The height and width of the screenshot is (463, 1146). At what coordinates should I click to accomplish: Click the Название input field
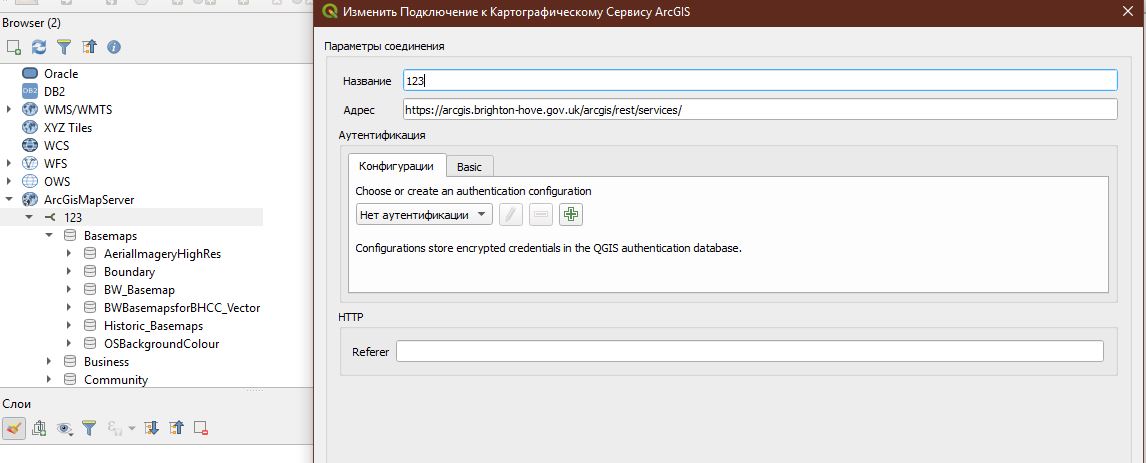pyautogui.click(x=760, y=80)
